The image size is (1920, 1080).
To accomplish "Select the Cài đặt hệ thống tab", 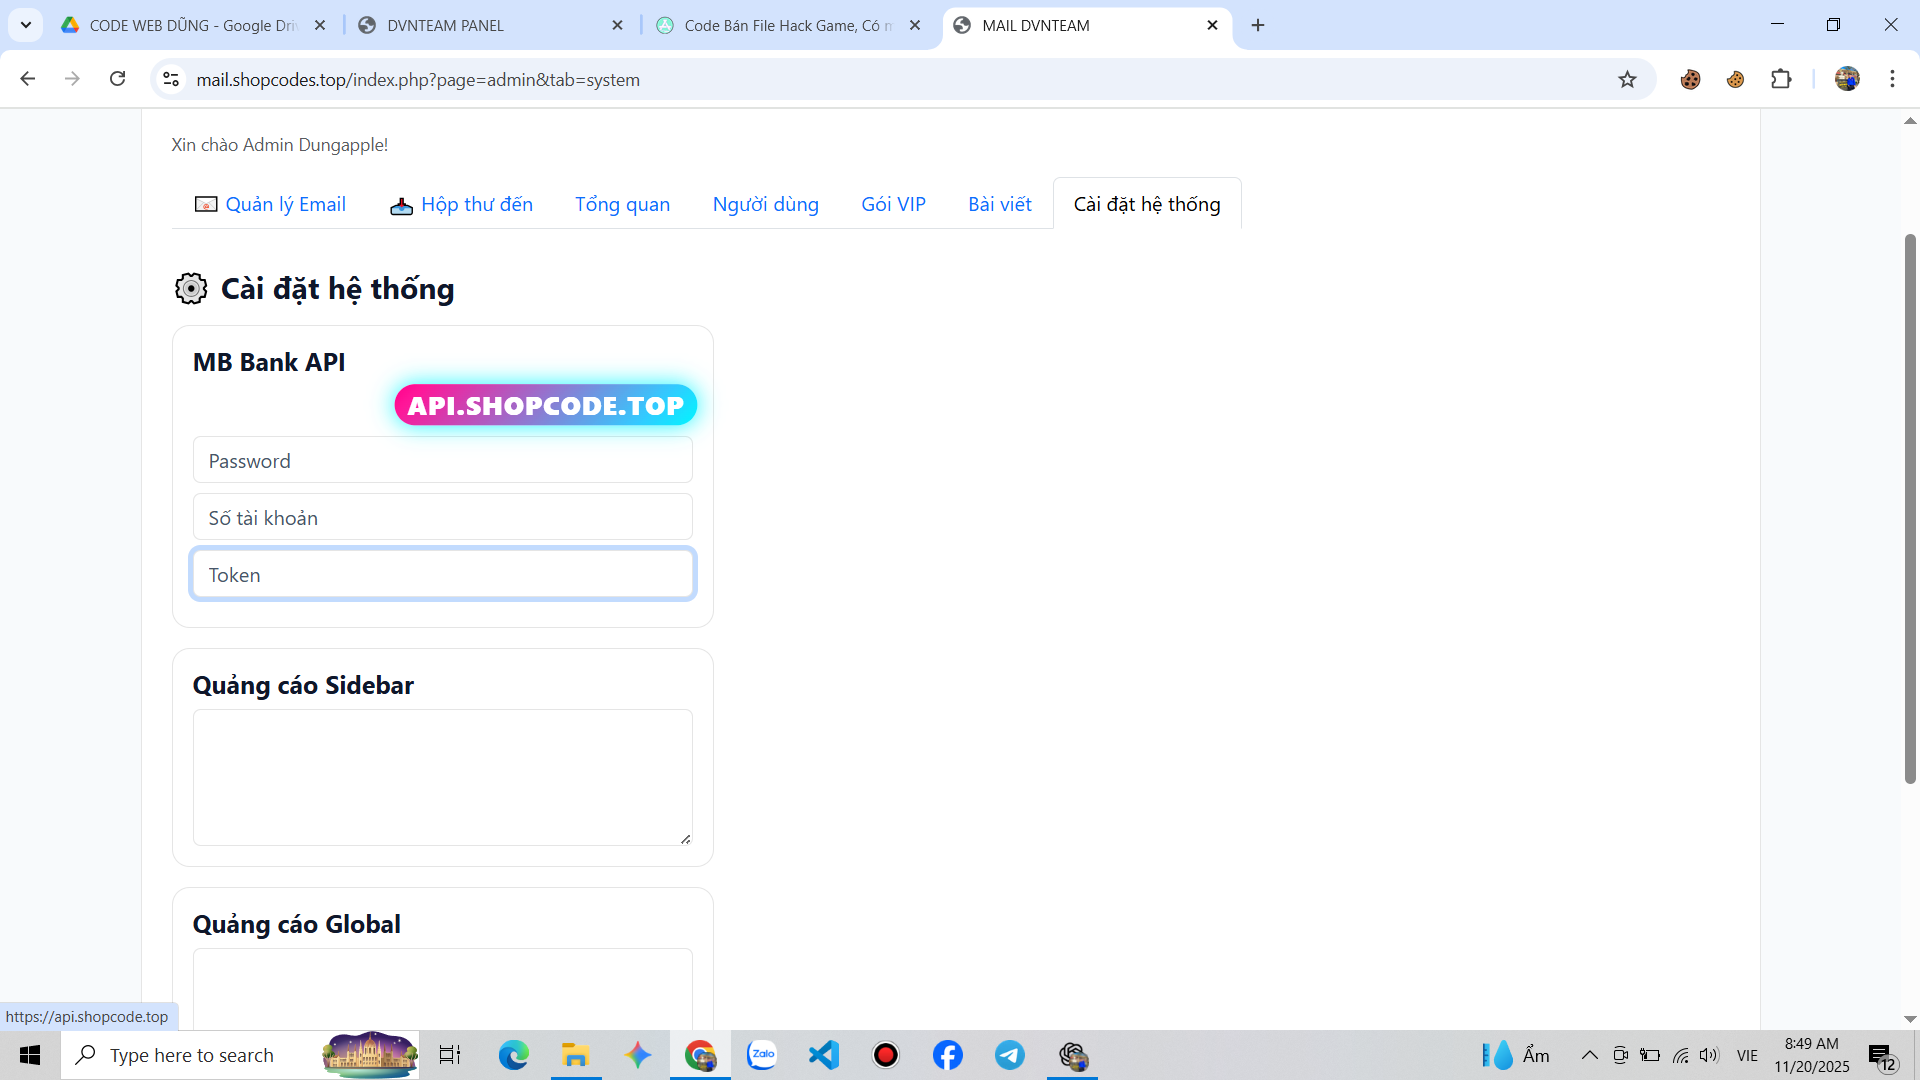I will [x=1147, y=204].
